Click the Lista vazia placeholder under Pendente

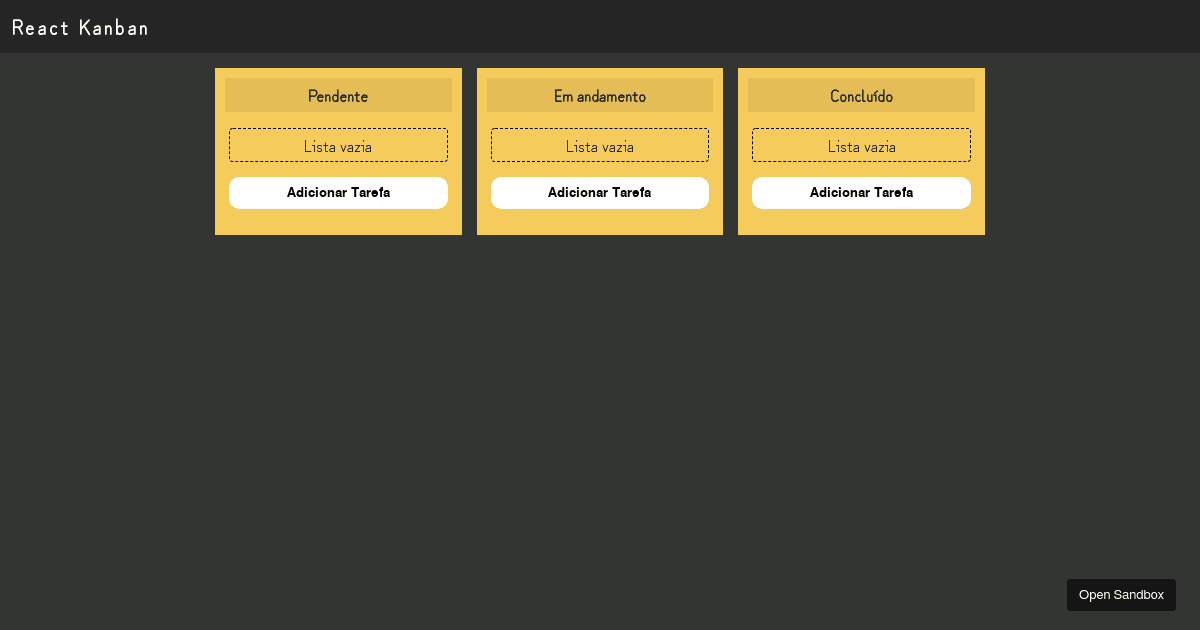coord(338,145)
